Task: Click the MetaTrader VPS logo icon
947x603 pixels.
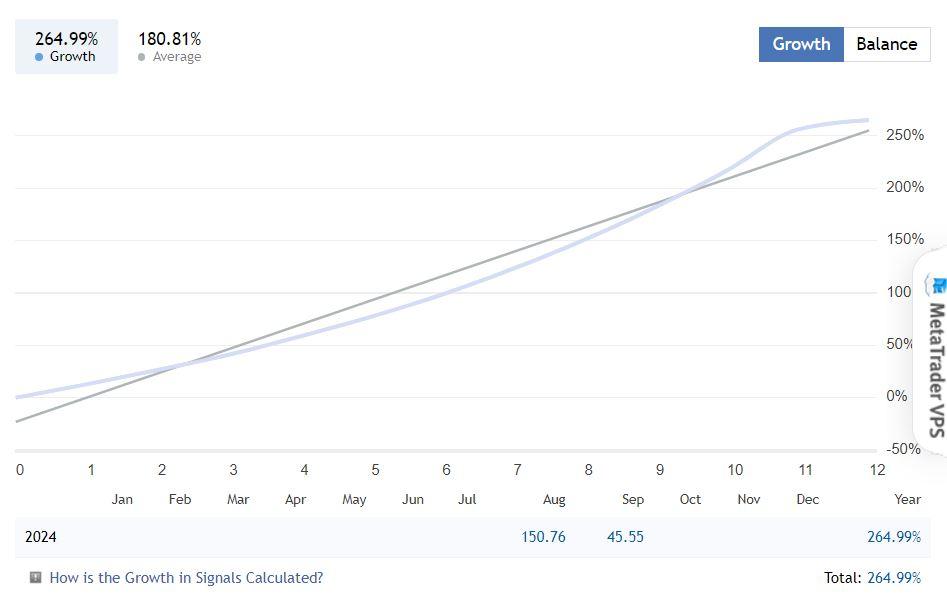Action: [x=937, y=285]
